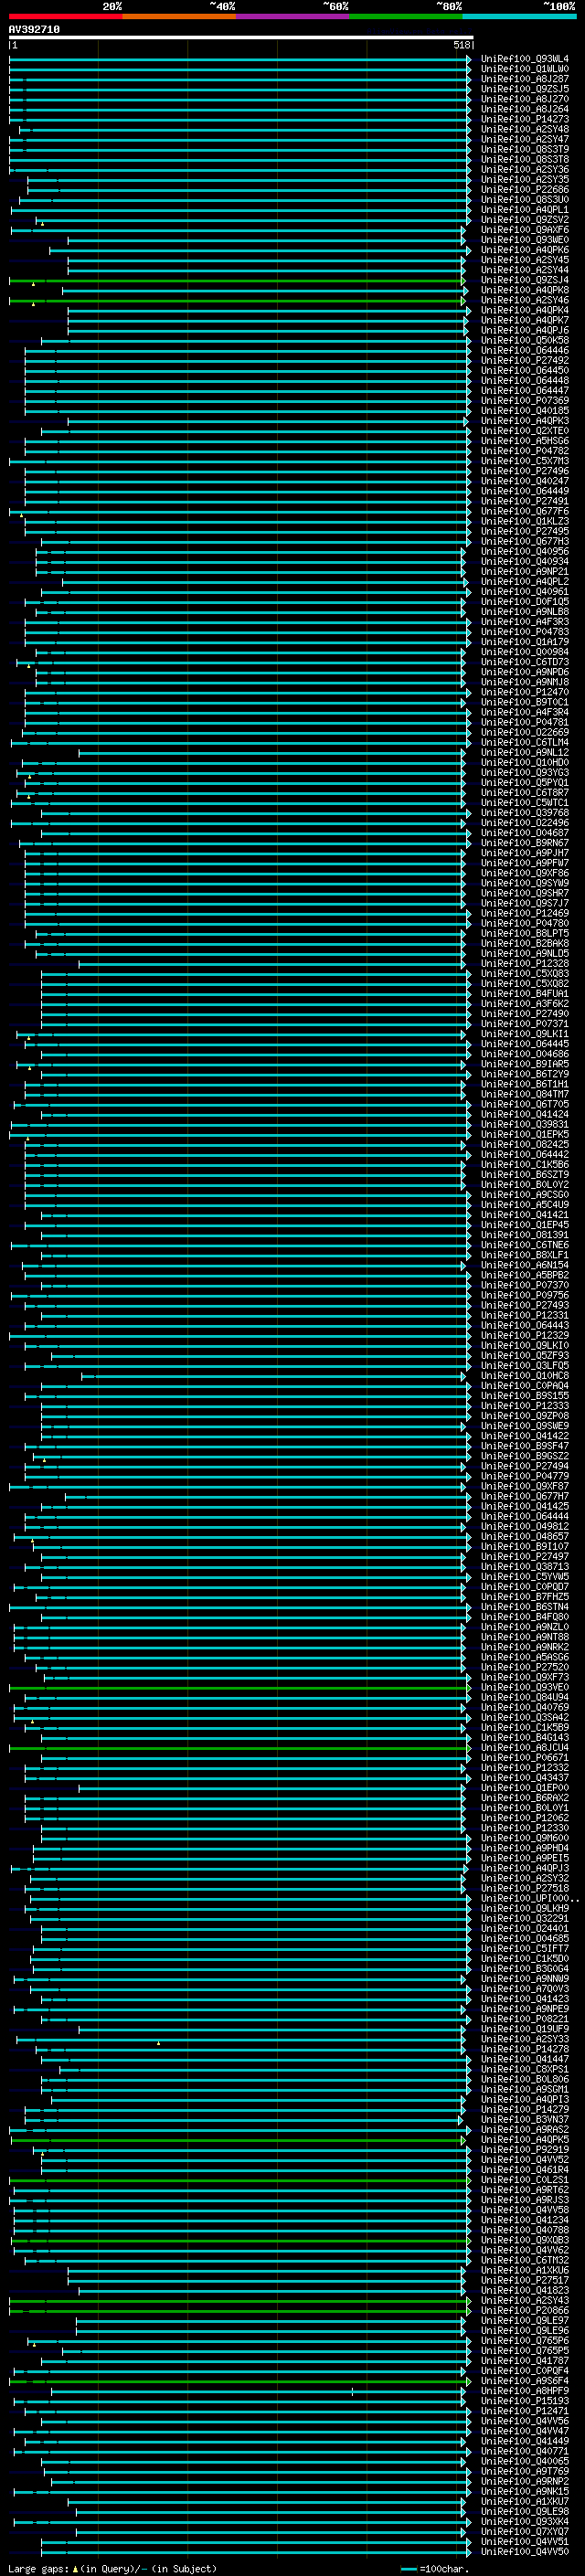Screen dimensions: 585x2576
Task: Select the UniRef100_Q40934 label
Action: click(524, 562)
